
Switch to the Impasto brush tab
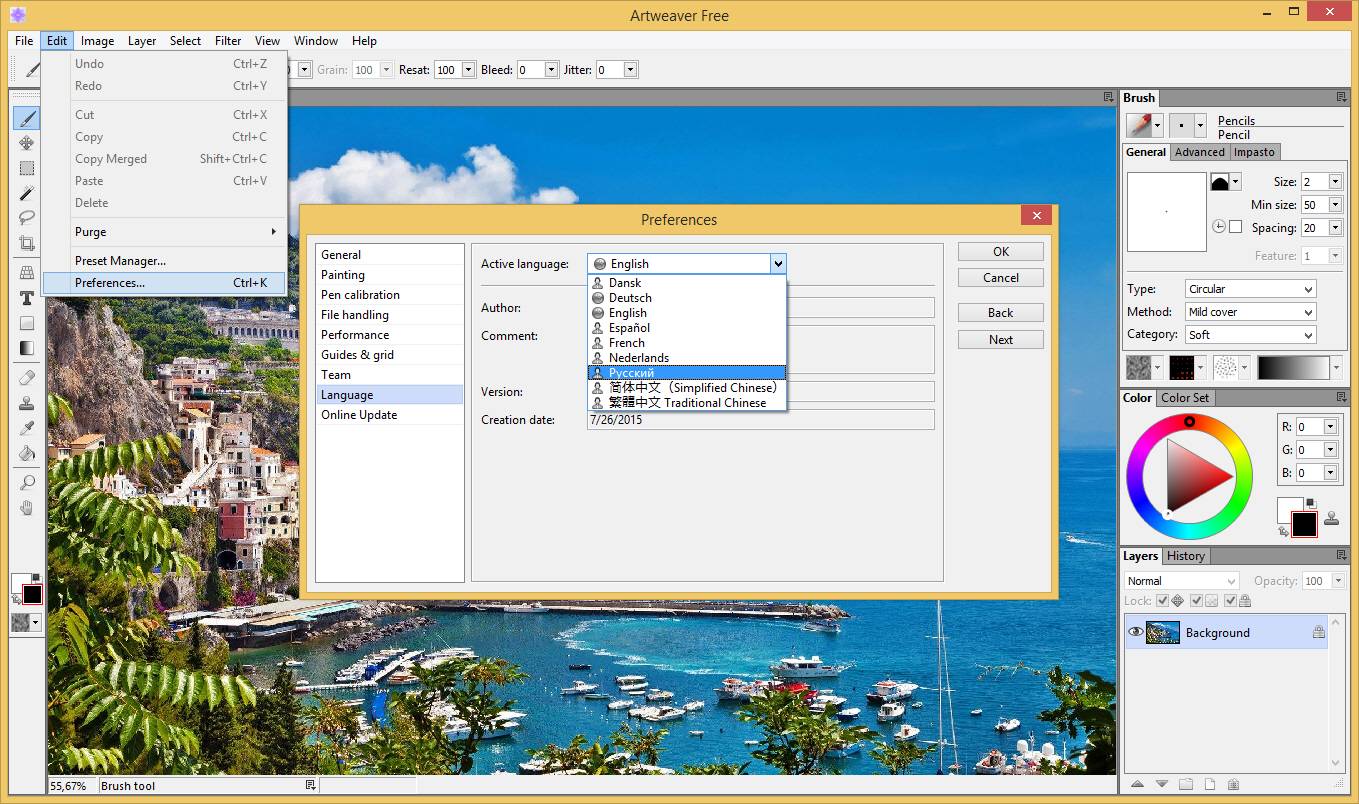tap(1254, 152)
